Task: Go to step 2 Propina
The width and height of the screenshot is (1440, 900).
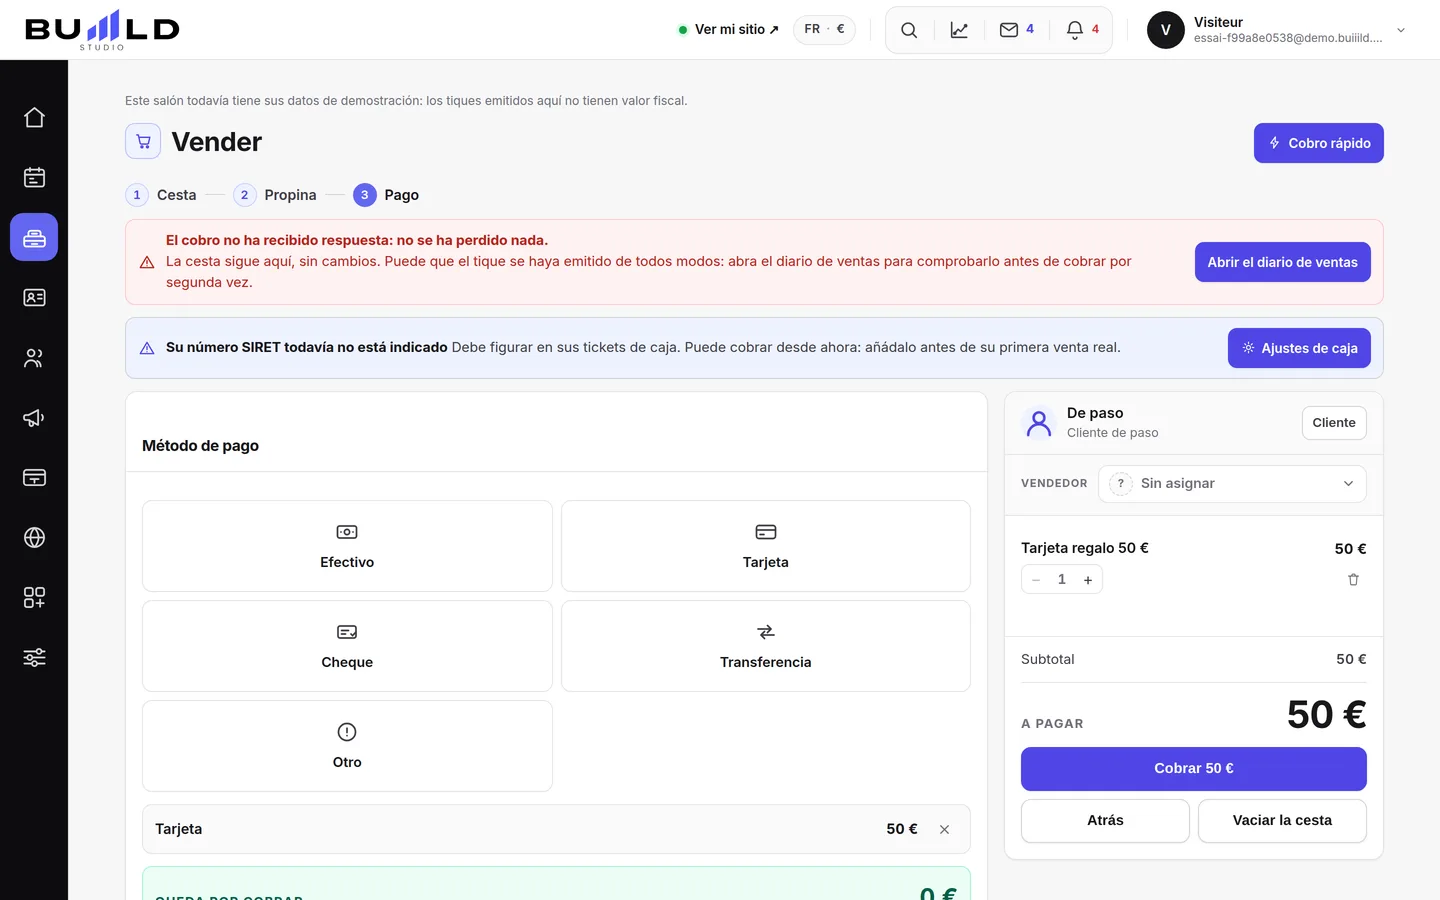Action: [x=275, y=195]
